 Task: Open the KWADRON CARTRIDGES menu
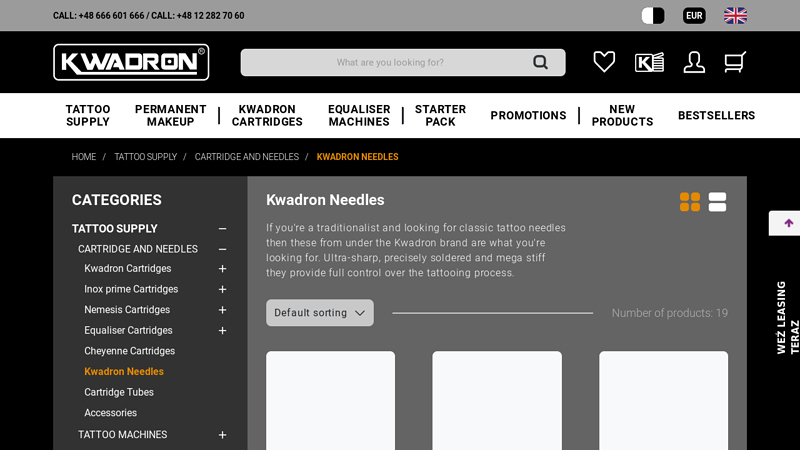267,115
